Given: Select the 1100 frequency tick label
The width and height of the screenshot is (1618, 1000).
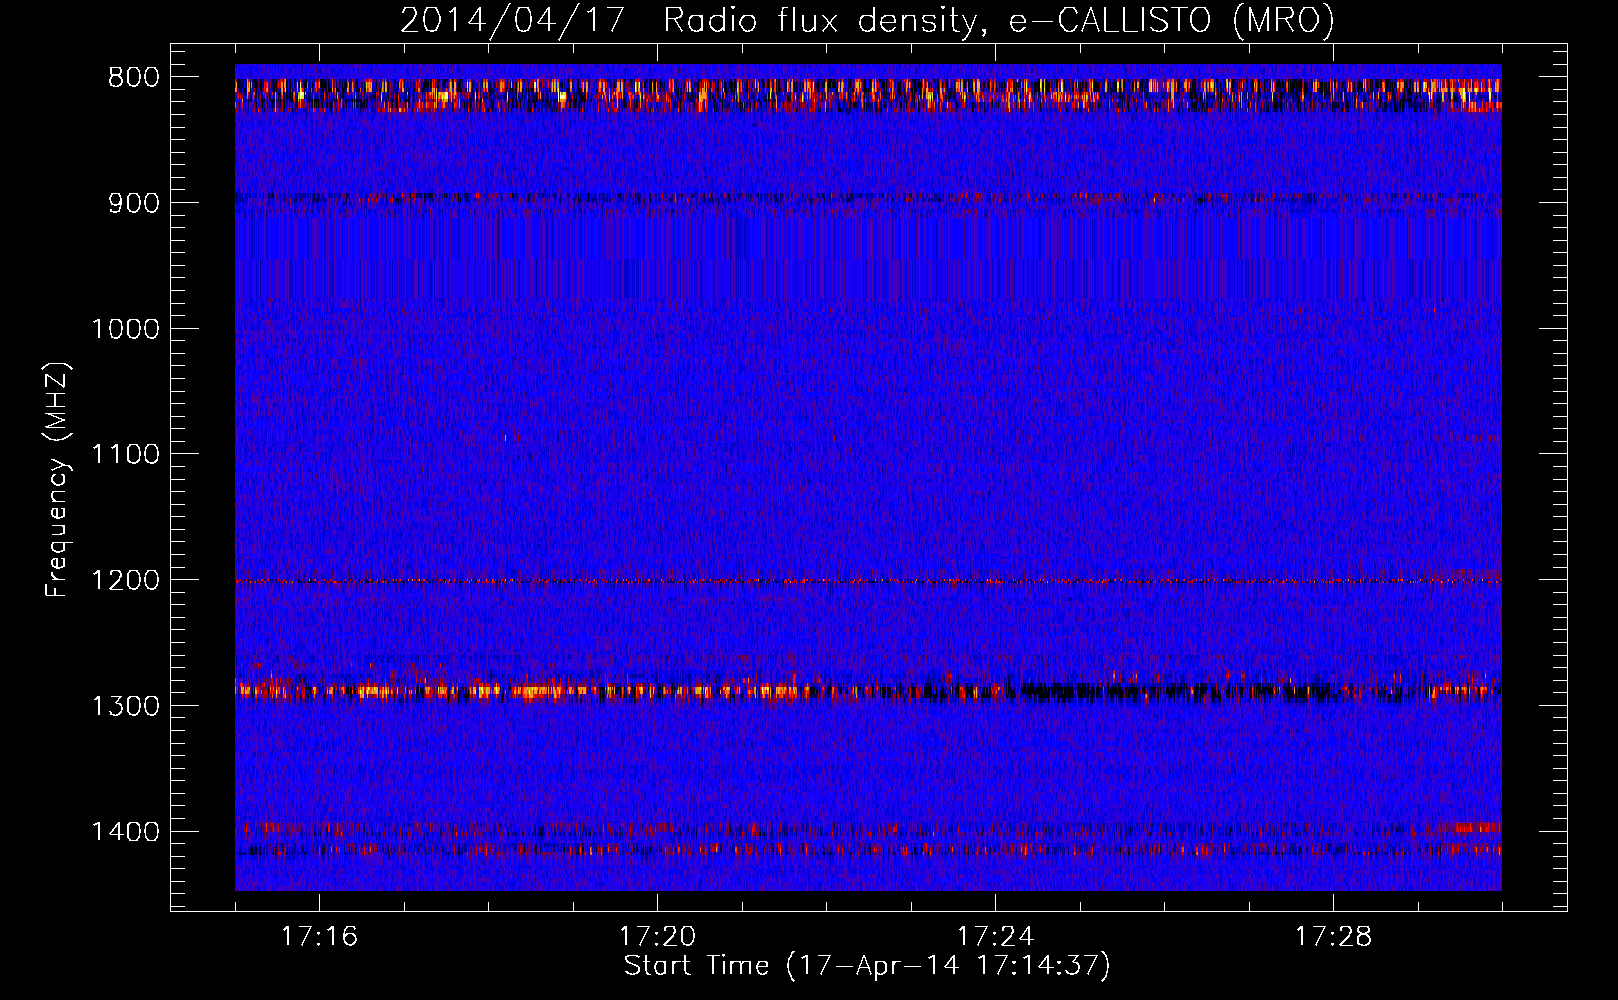Looking at the screenshot, I should tap(125, 455).
